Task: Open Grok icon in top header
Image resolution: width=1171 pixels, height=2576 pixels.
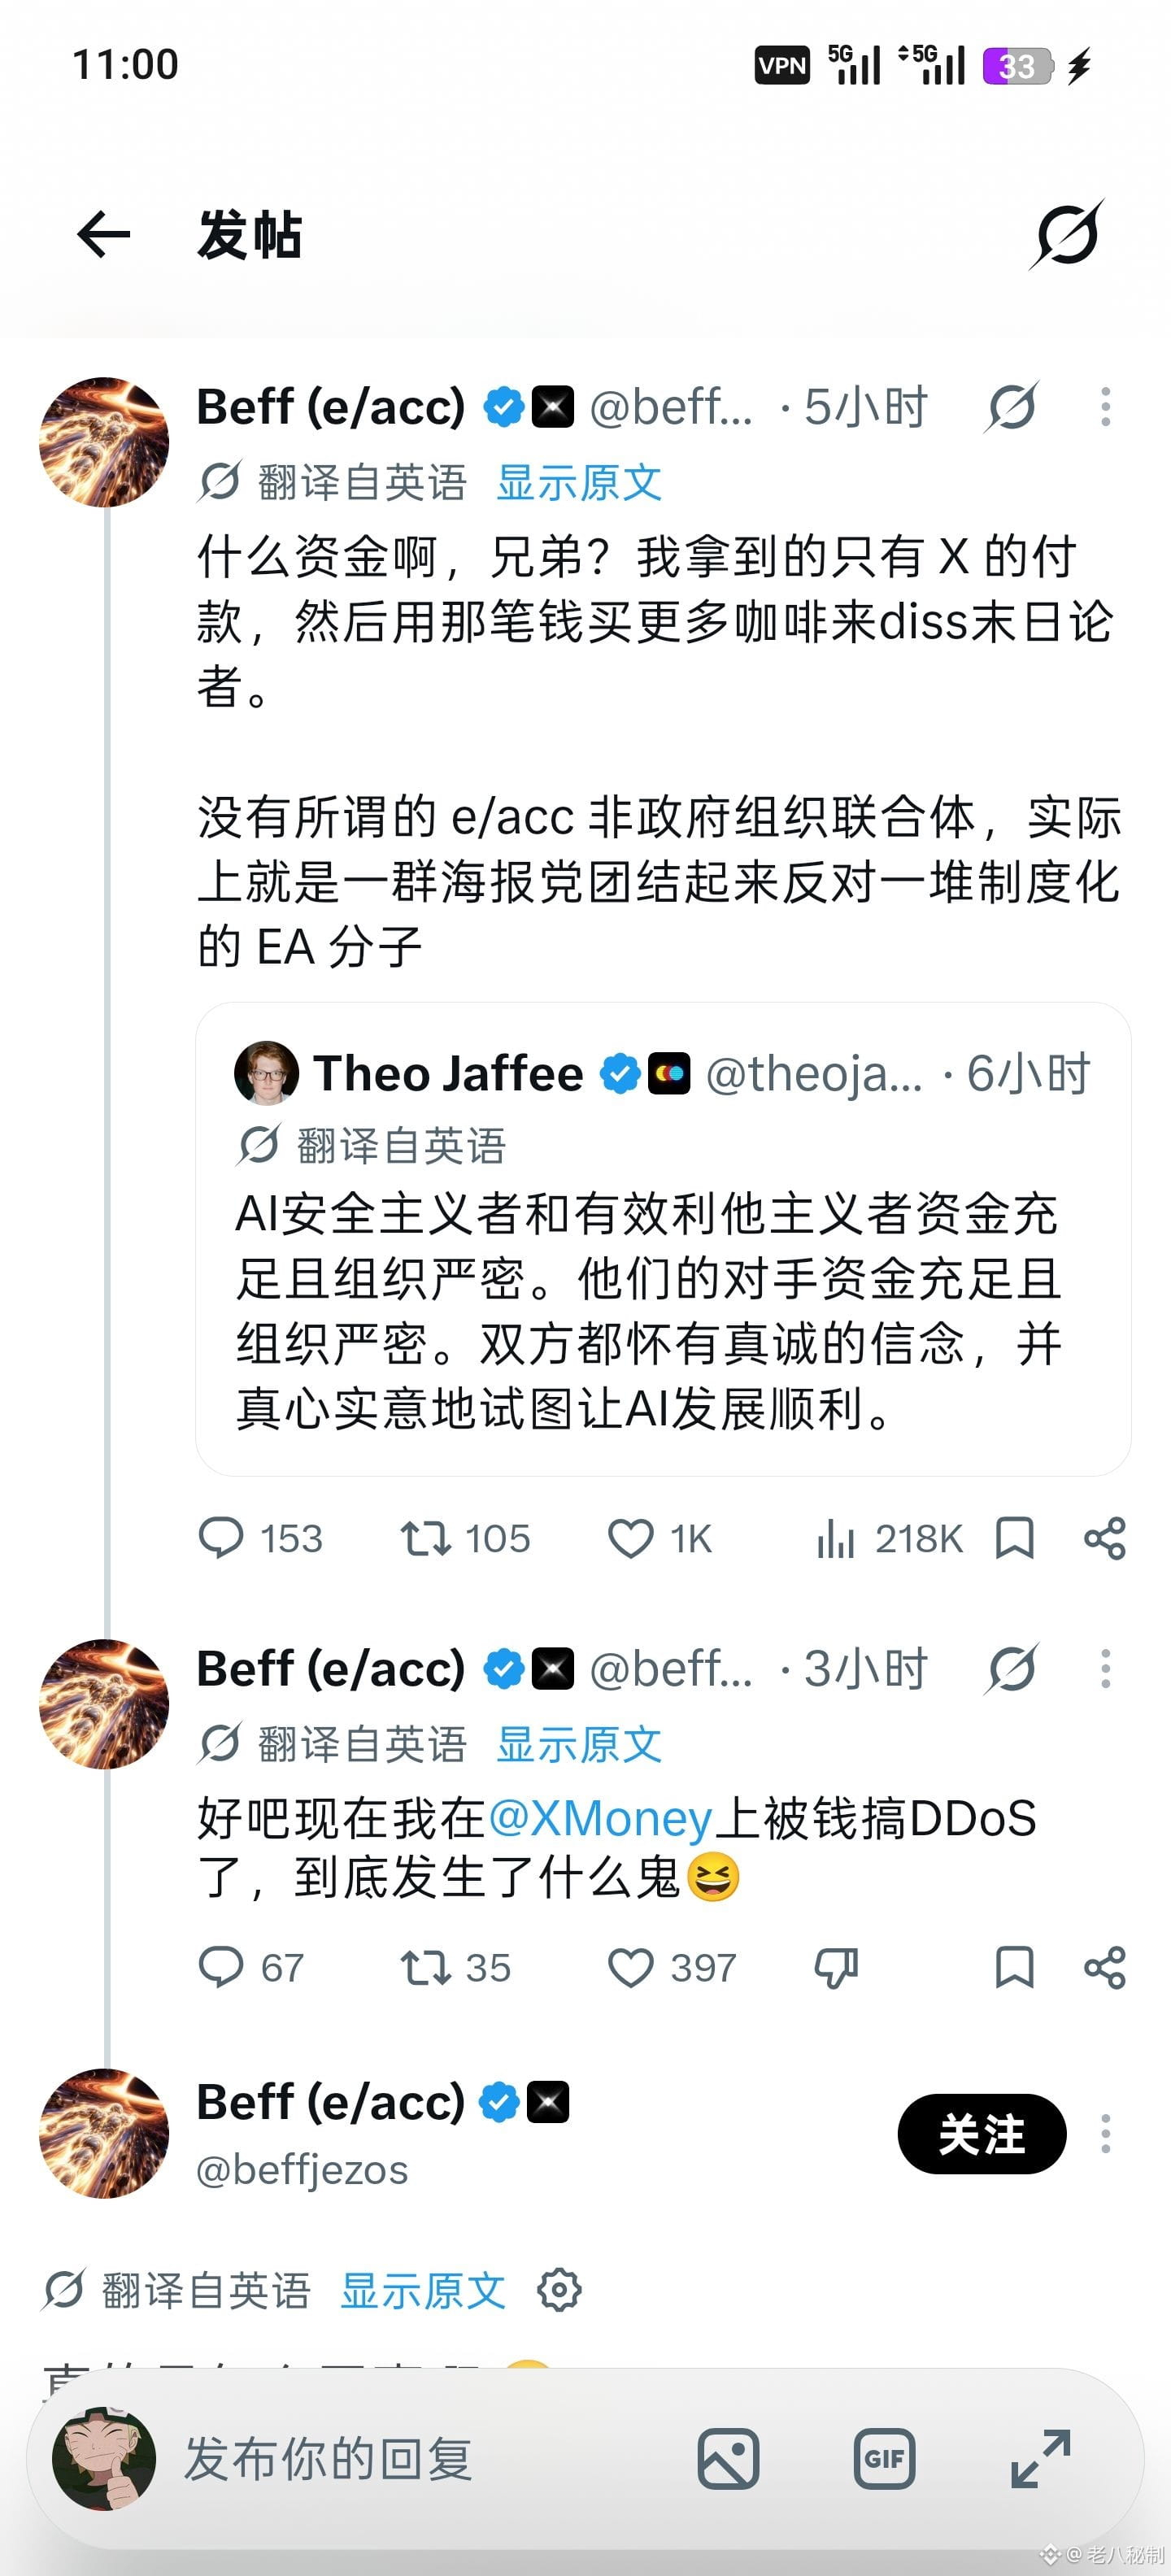Action: pyautogui.click(x=1067, y=235)
